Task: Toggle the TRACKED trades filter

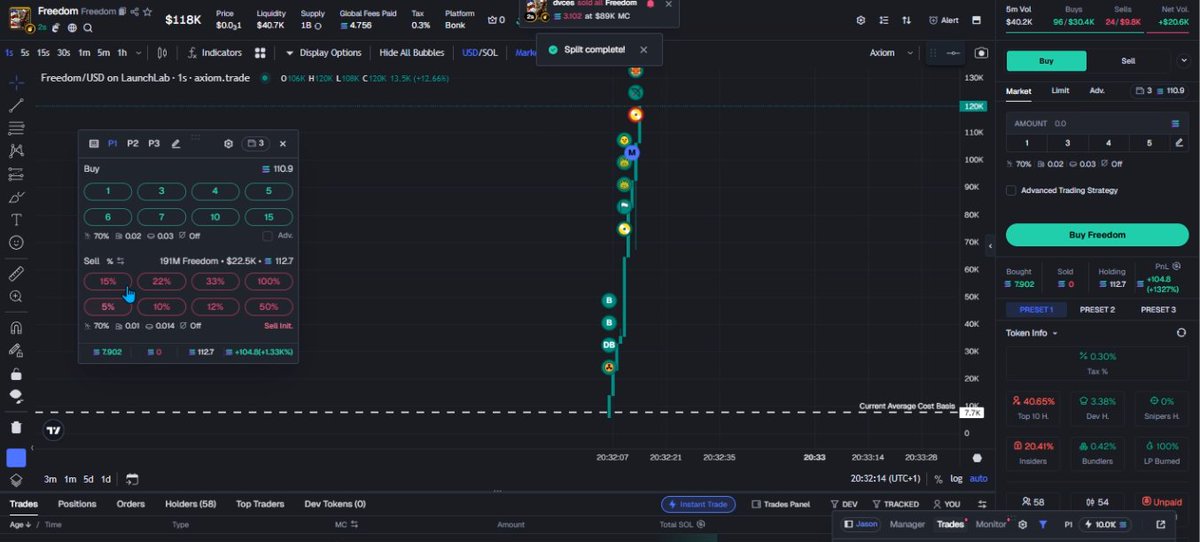Action: coord(895,504)
